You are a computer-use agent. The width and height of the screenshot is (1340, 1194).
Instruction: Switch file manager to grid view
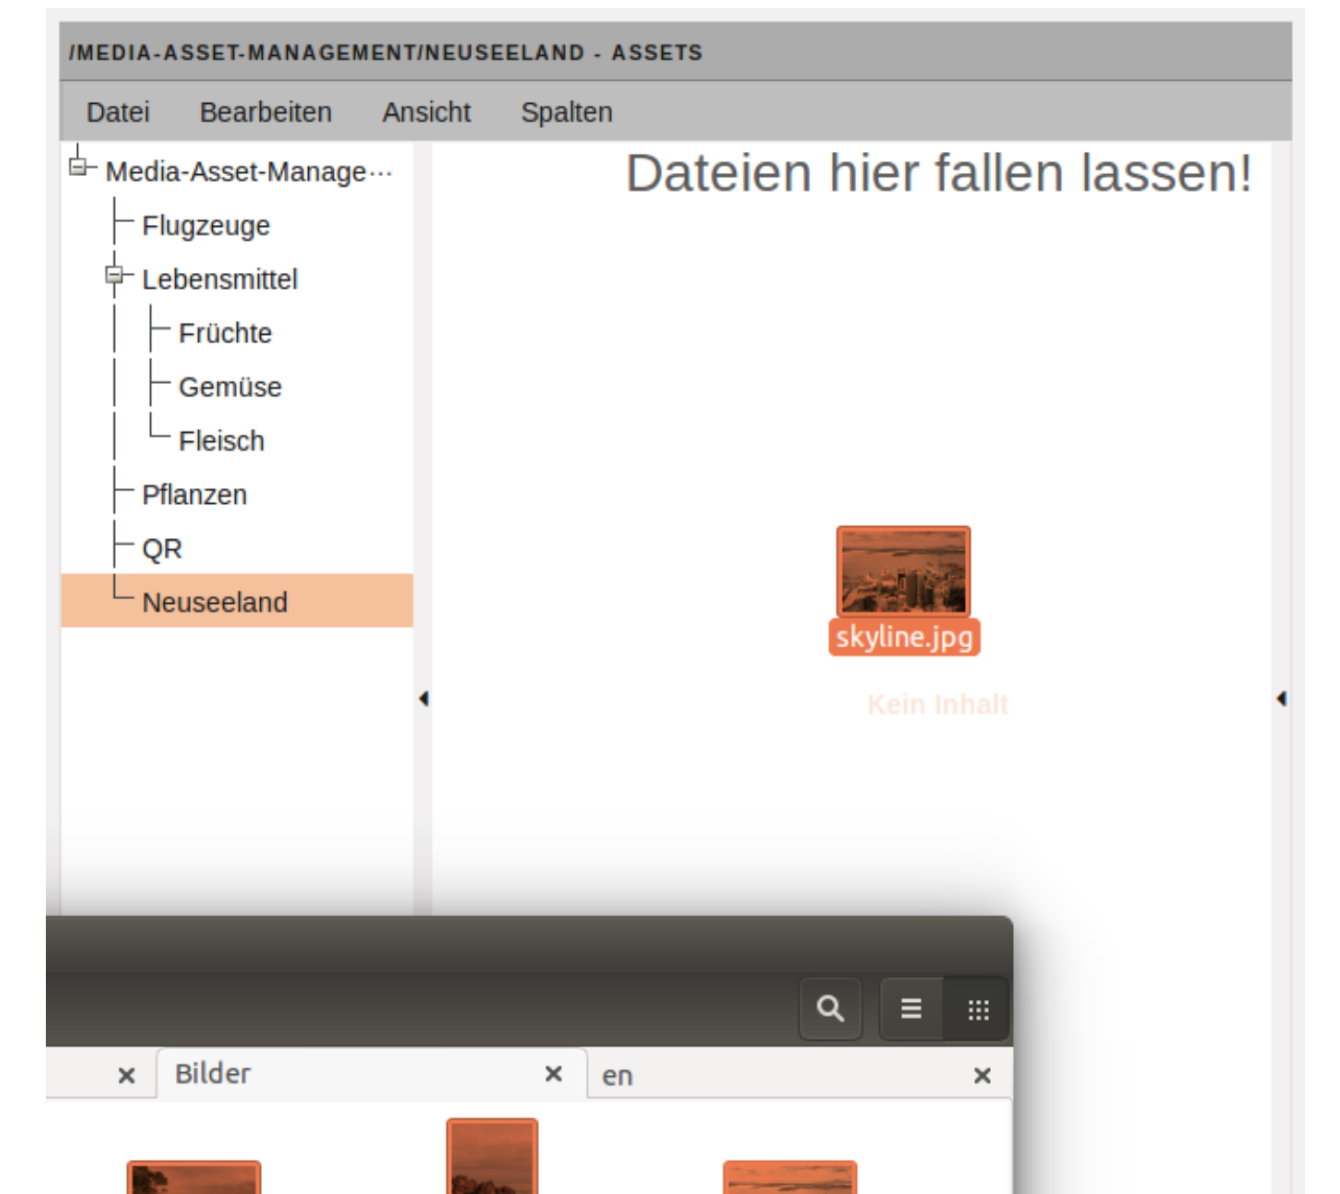pos(978,1009)
